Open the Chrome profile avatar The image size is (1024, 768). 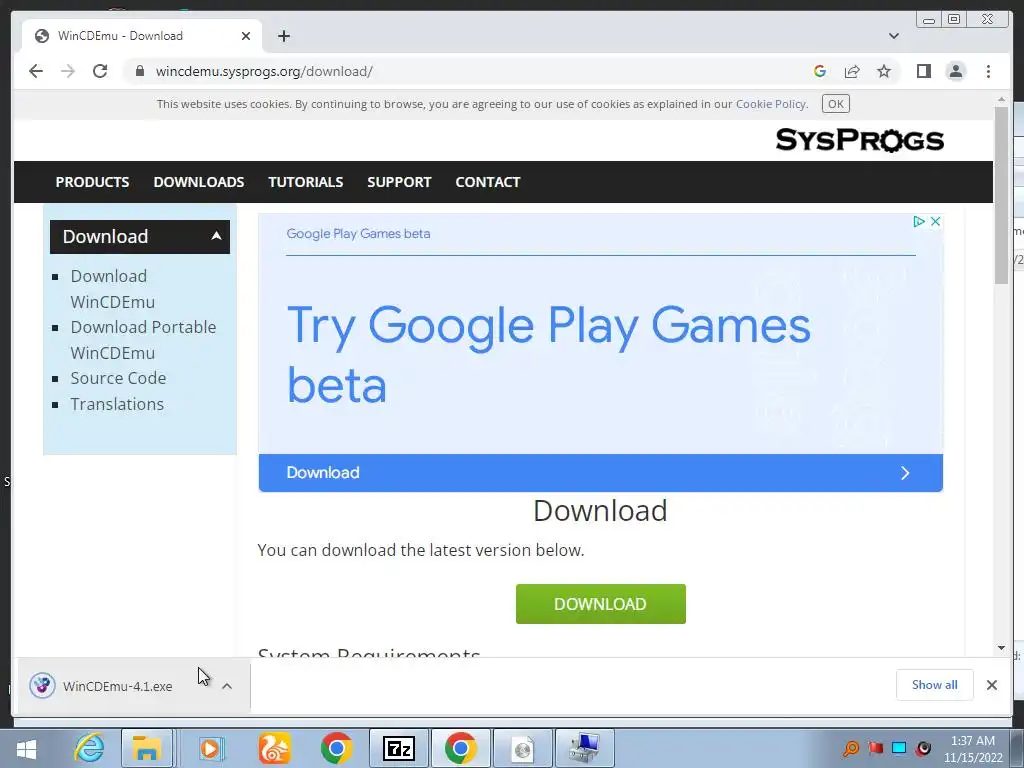tap(955, 71)
